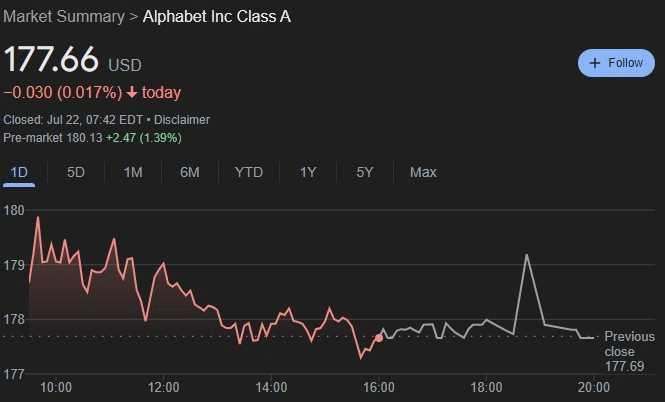Show the Max range chart

point(422,172)
